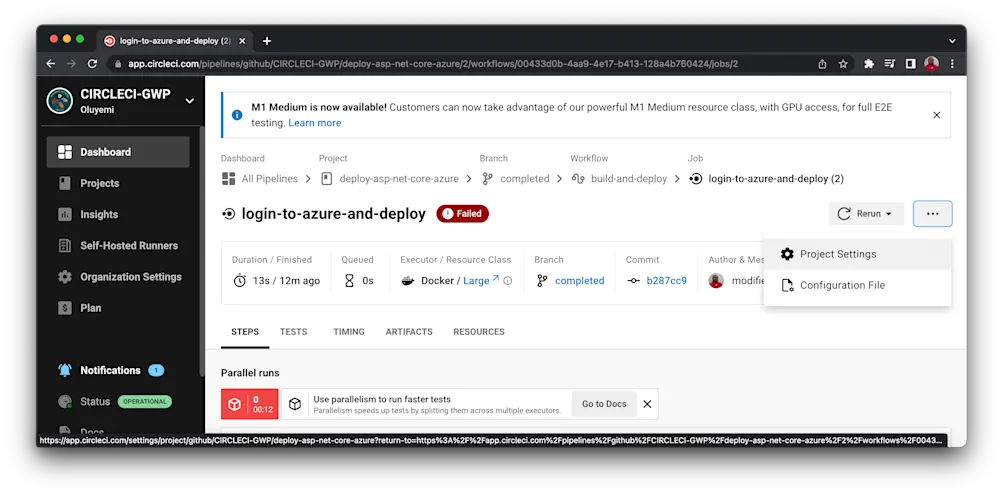Select failed parallel run 0
Image resolution: width=1003 pixels, height=495 pixels.
tap(249, 404)
